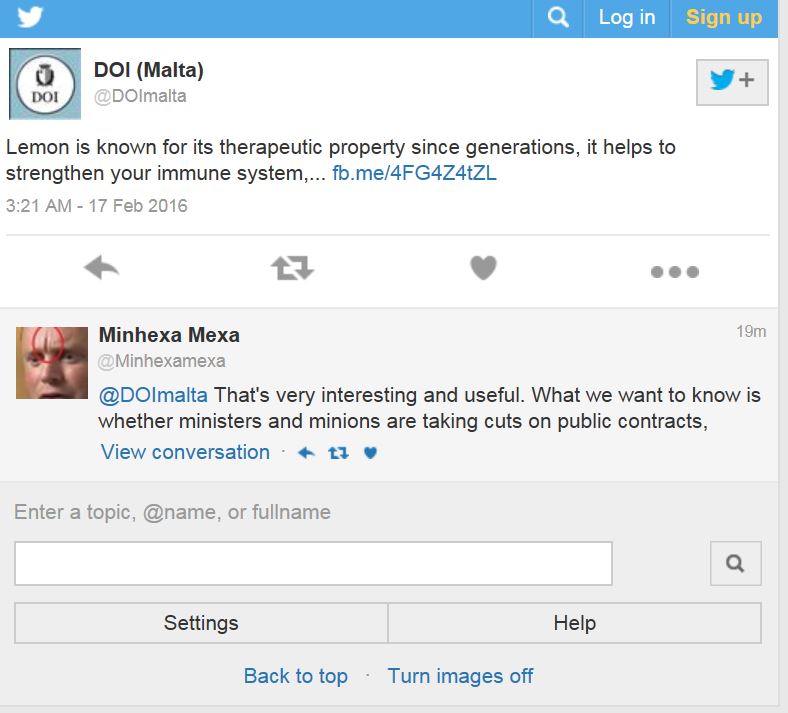The width and height of the screenshot is (788, 713).
Task: Retweet Minhexa Mexa's reply
Action: (338, 453)
